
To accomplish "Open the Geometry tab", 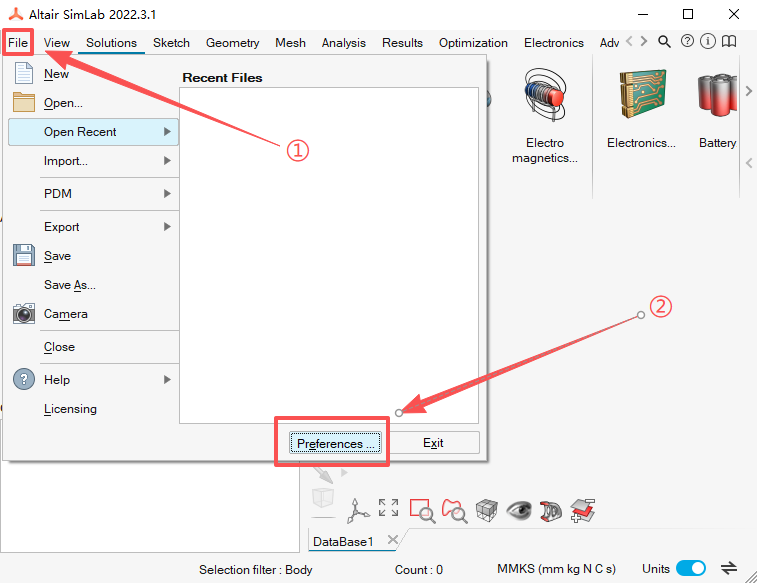I will 232,42.
